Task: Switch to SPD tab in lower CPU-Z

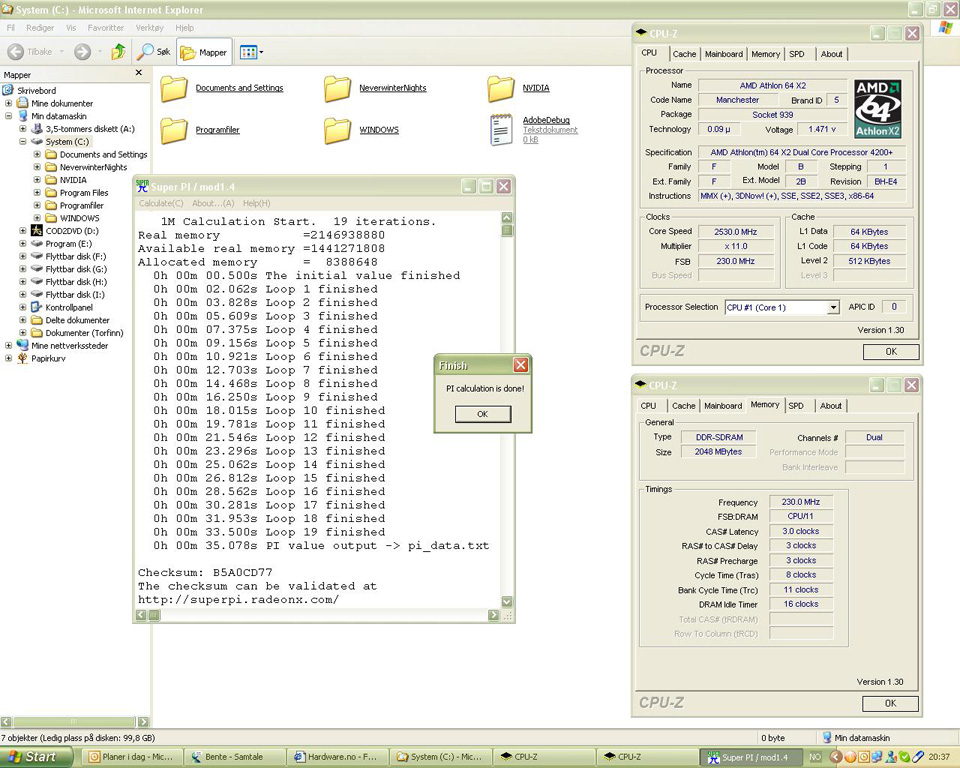Action: [x=796, y=405]
